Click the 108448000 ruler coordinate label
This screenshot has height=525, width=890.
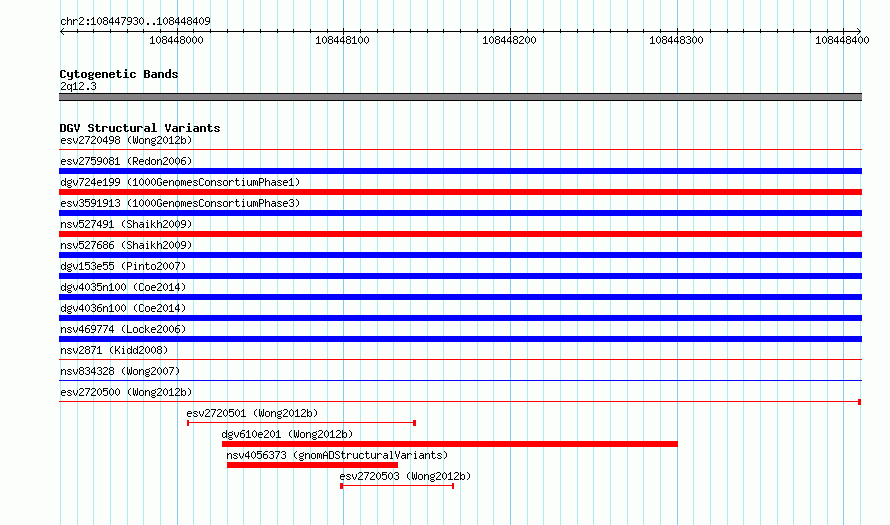click(176, 40)
